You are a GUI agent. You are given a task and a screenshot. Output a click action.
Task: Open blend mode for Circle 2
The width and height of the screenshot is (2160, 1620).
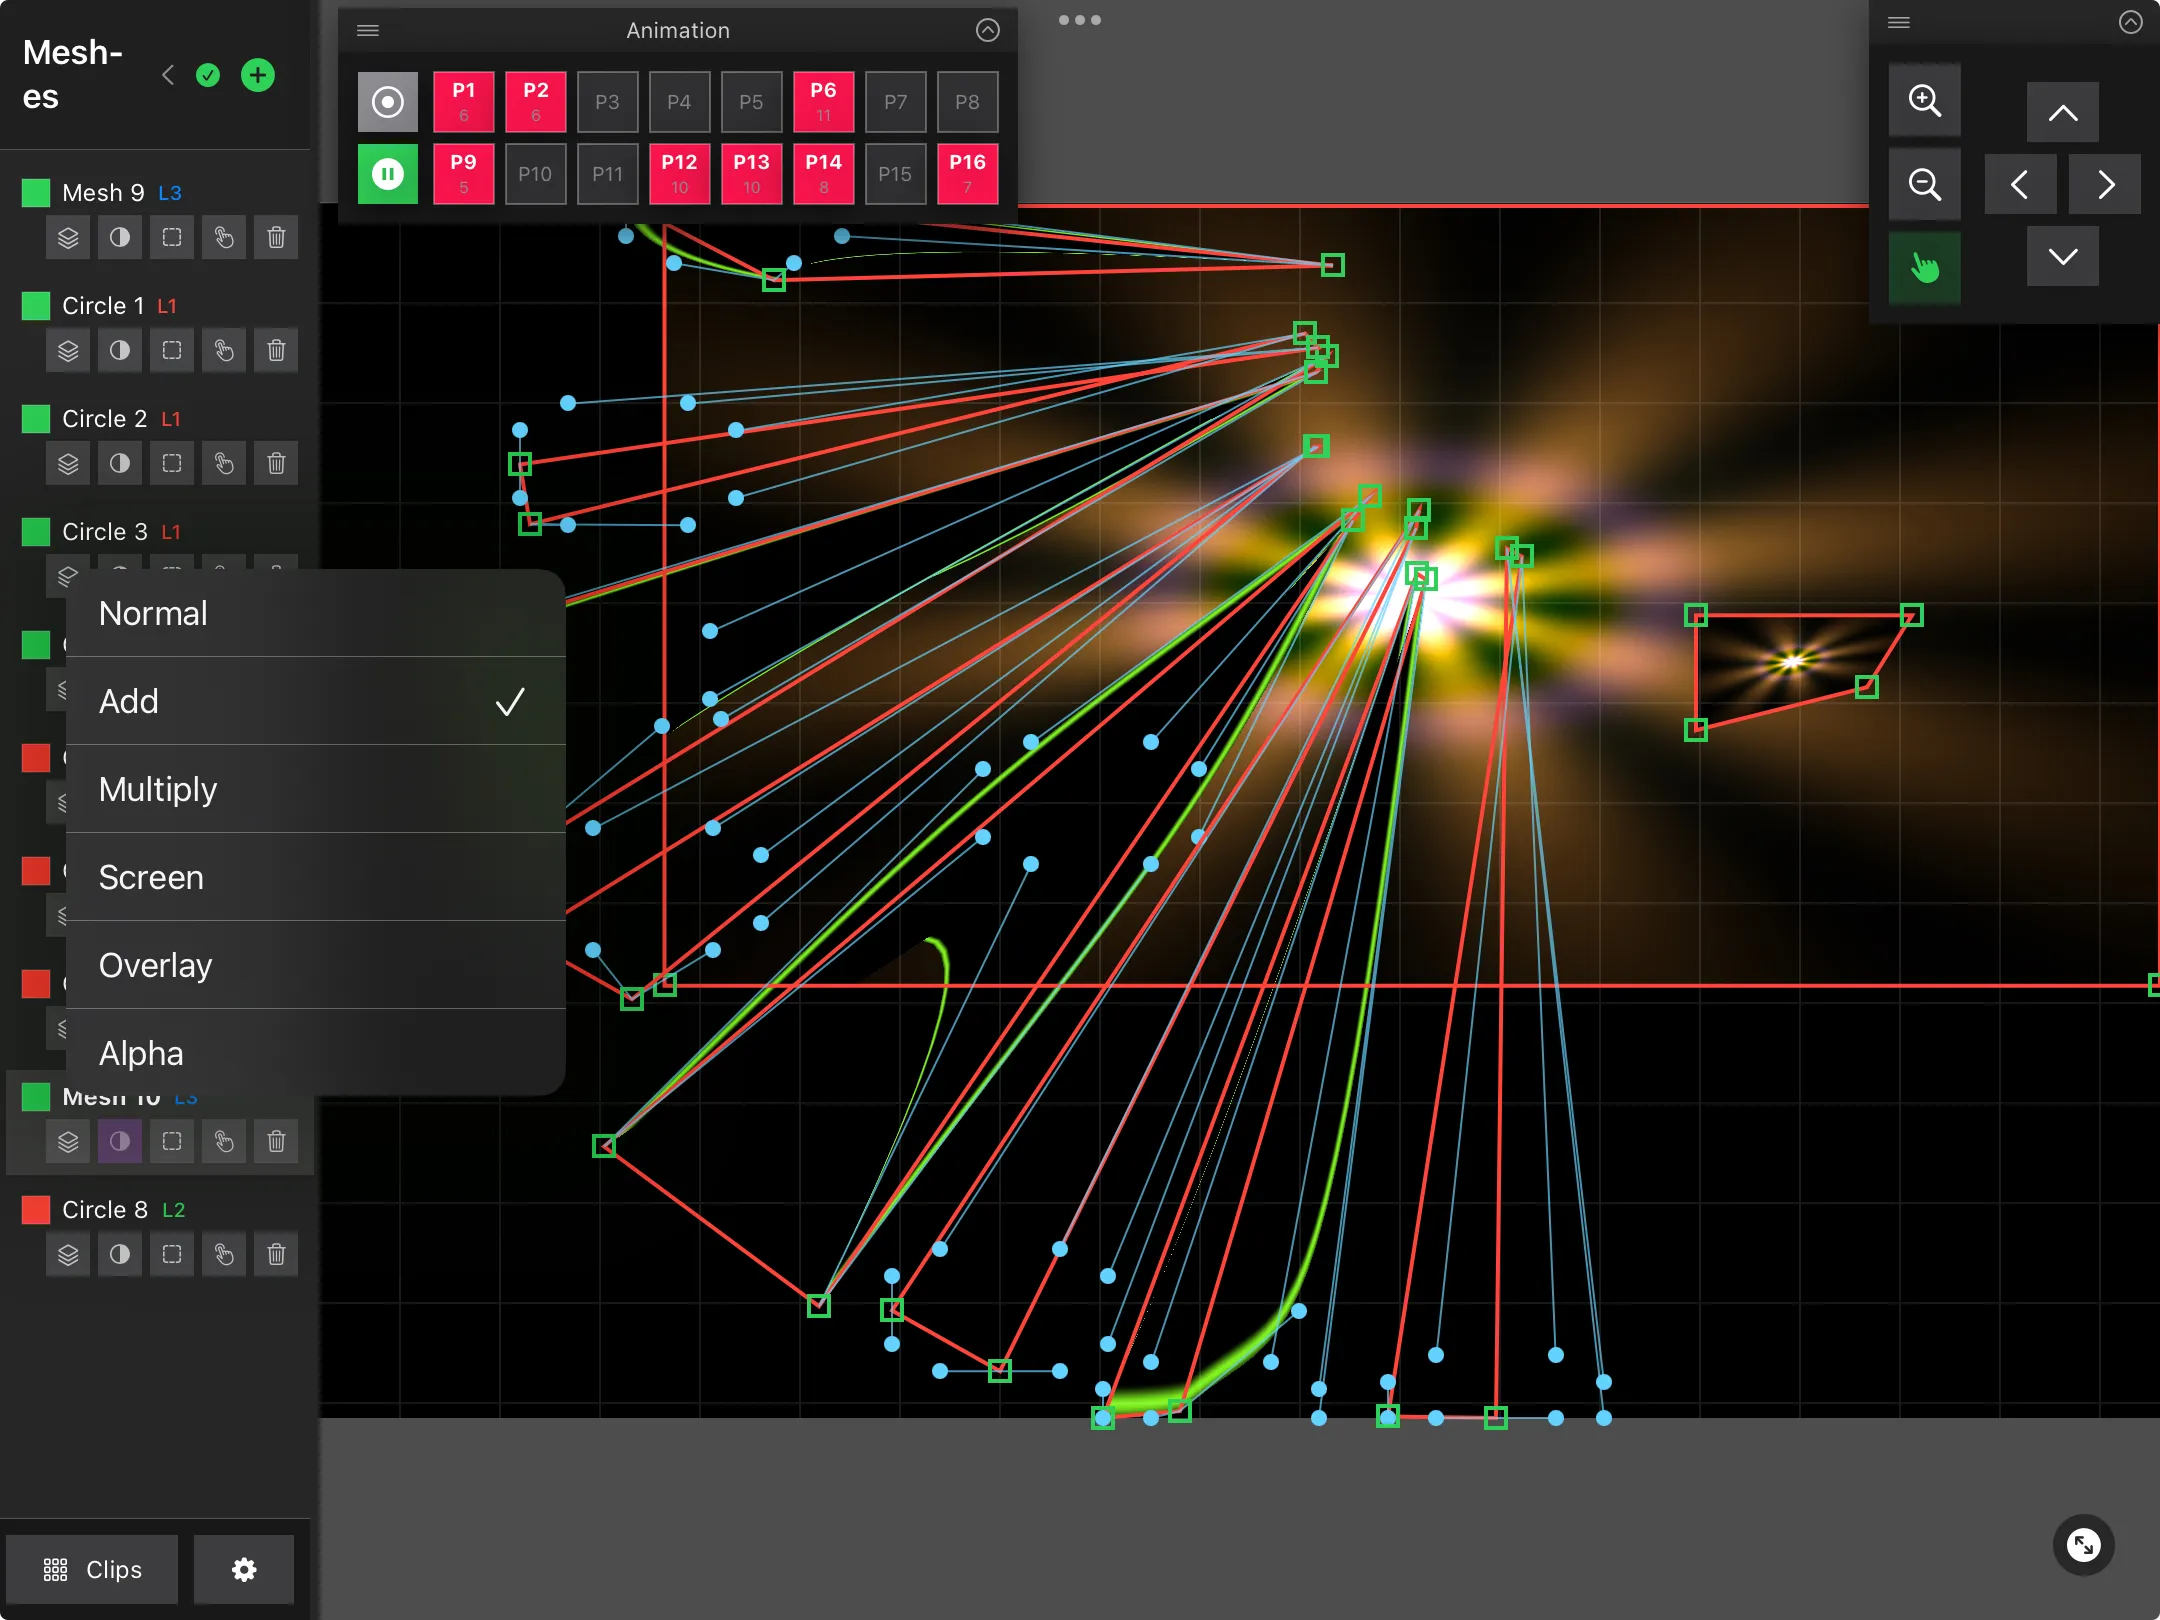[x=120, y=464]
